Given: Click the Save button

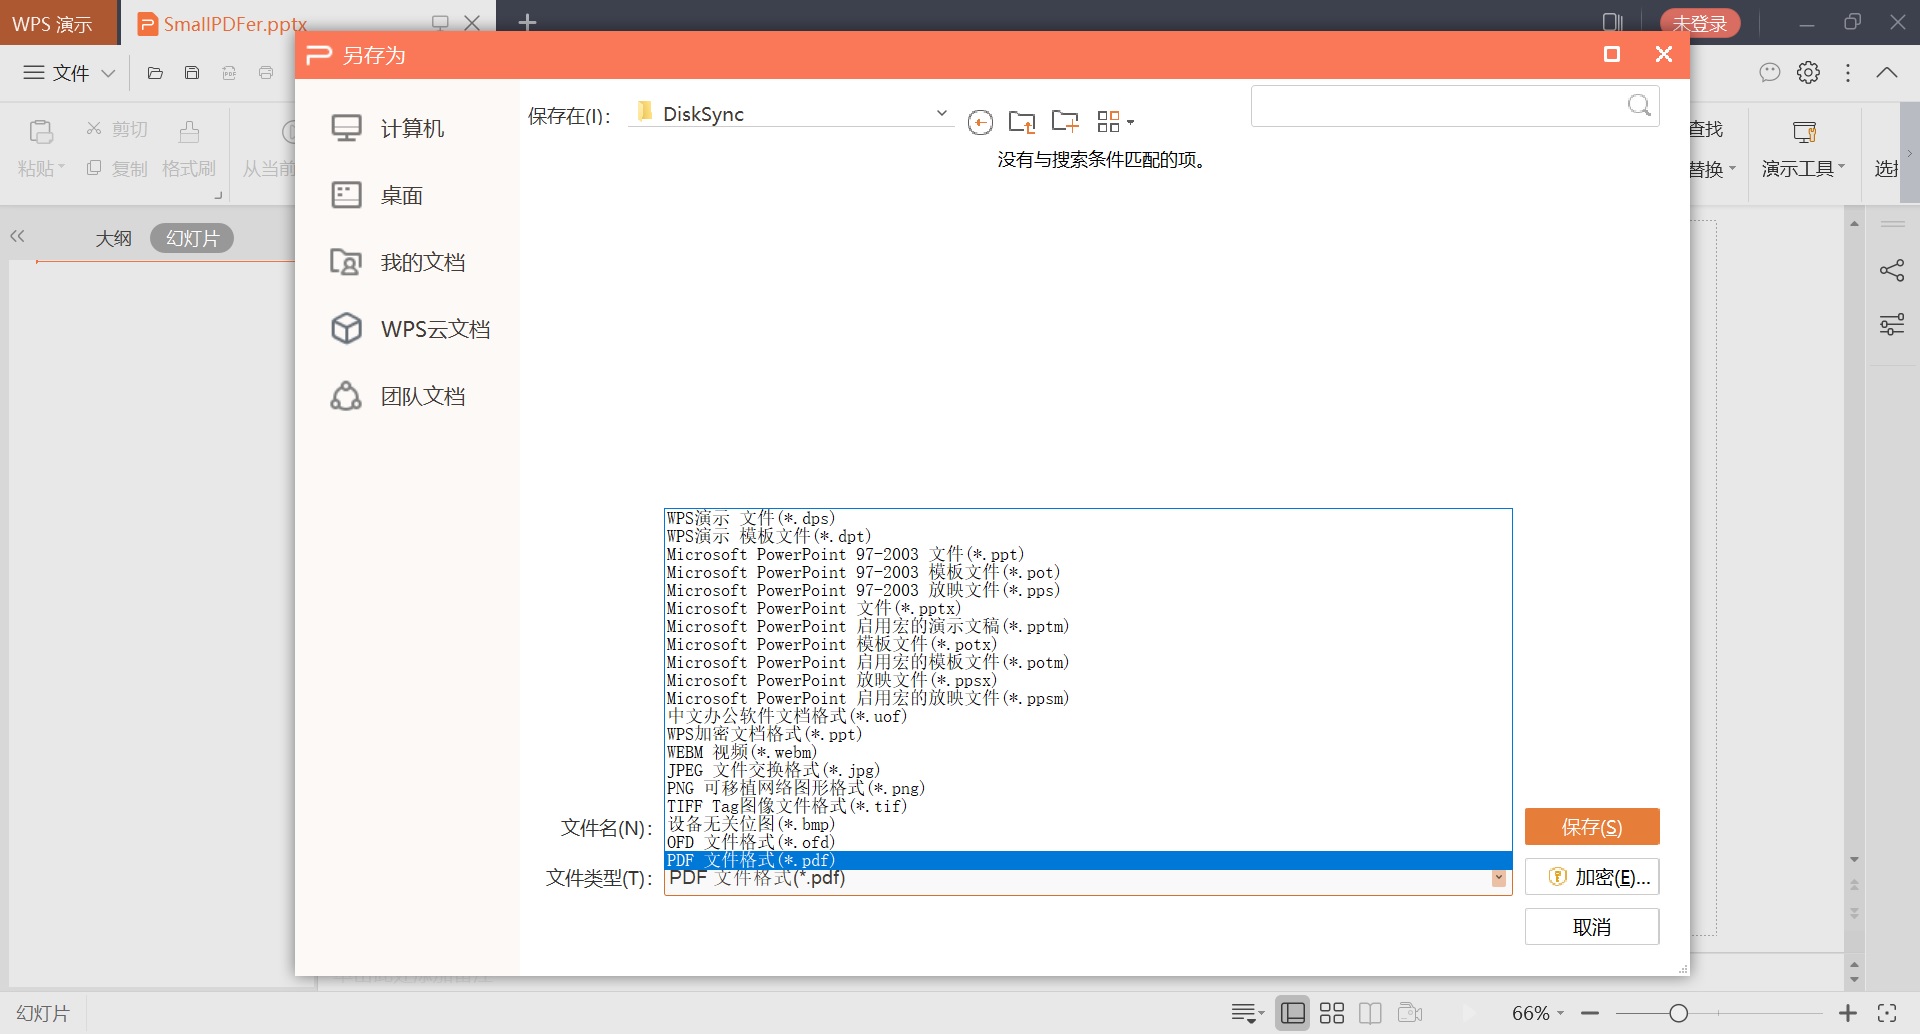Looking at the screenshot, I should (1591, 827).
